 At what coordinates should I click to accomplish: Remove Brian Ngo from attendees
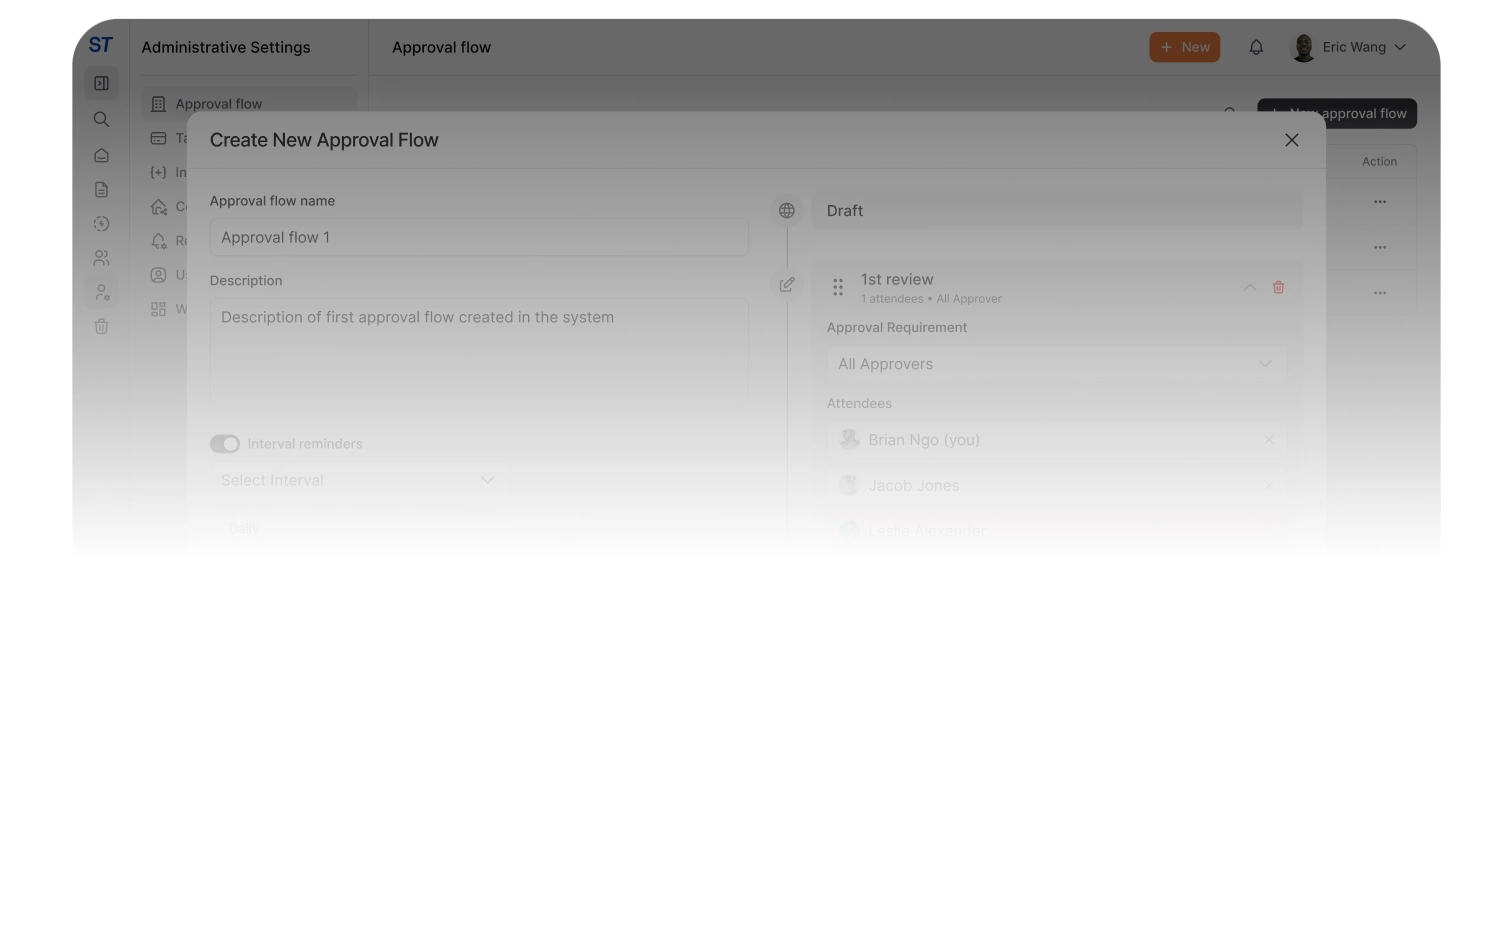[1269, 440]
